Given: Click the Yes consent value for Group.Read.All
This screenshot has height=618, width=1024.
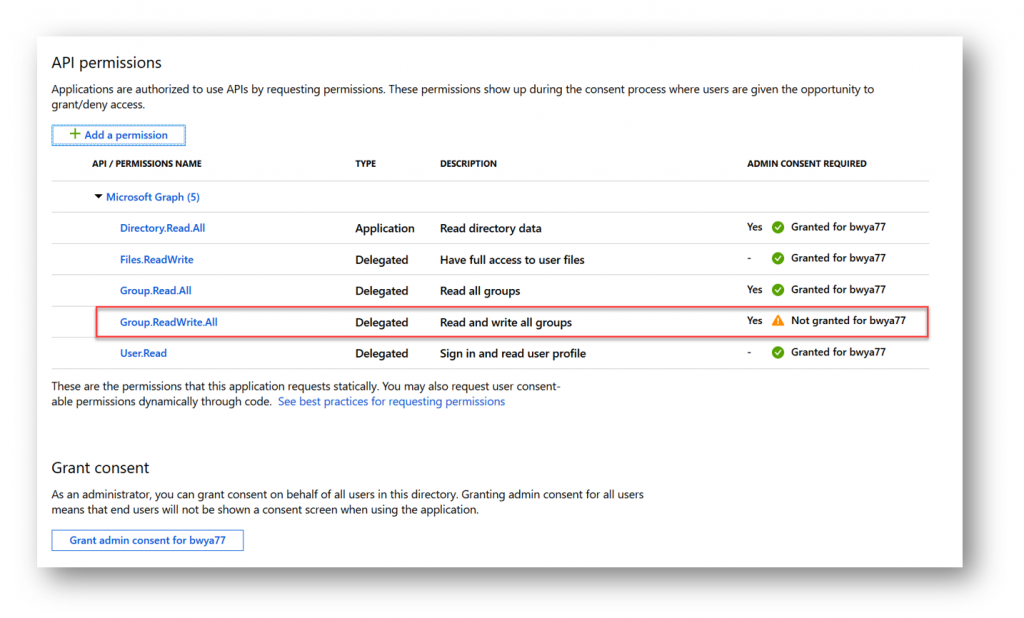Looking at the screenshot, I should point(754,289).
